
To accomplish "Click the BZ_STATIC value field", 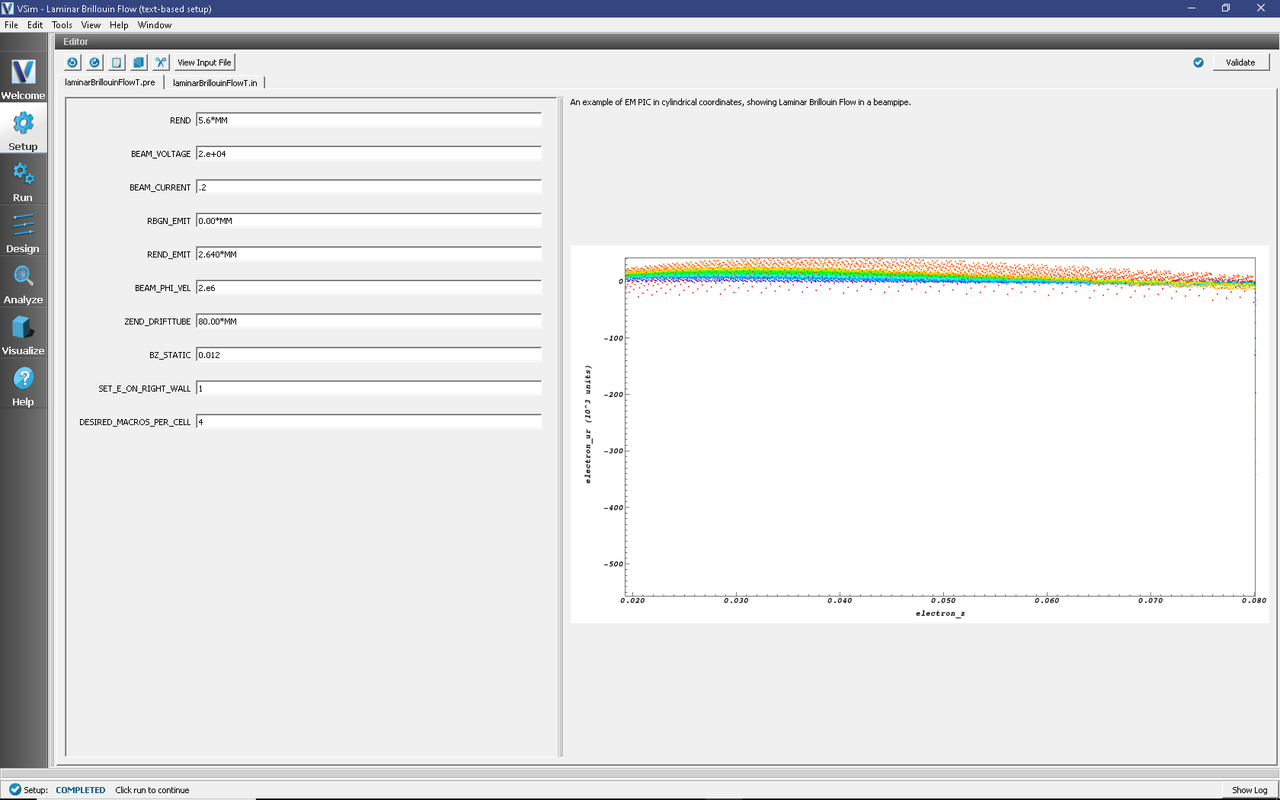I will pos(368,355).
